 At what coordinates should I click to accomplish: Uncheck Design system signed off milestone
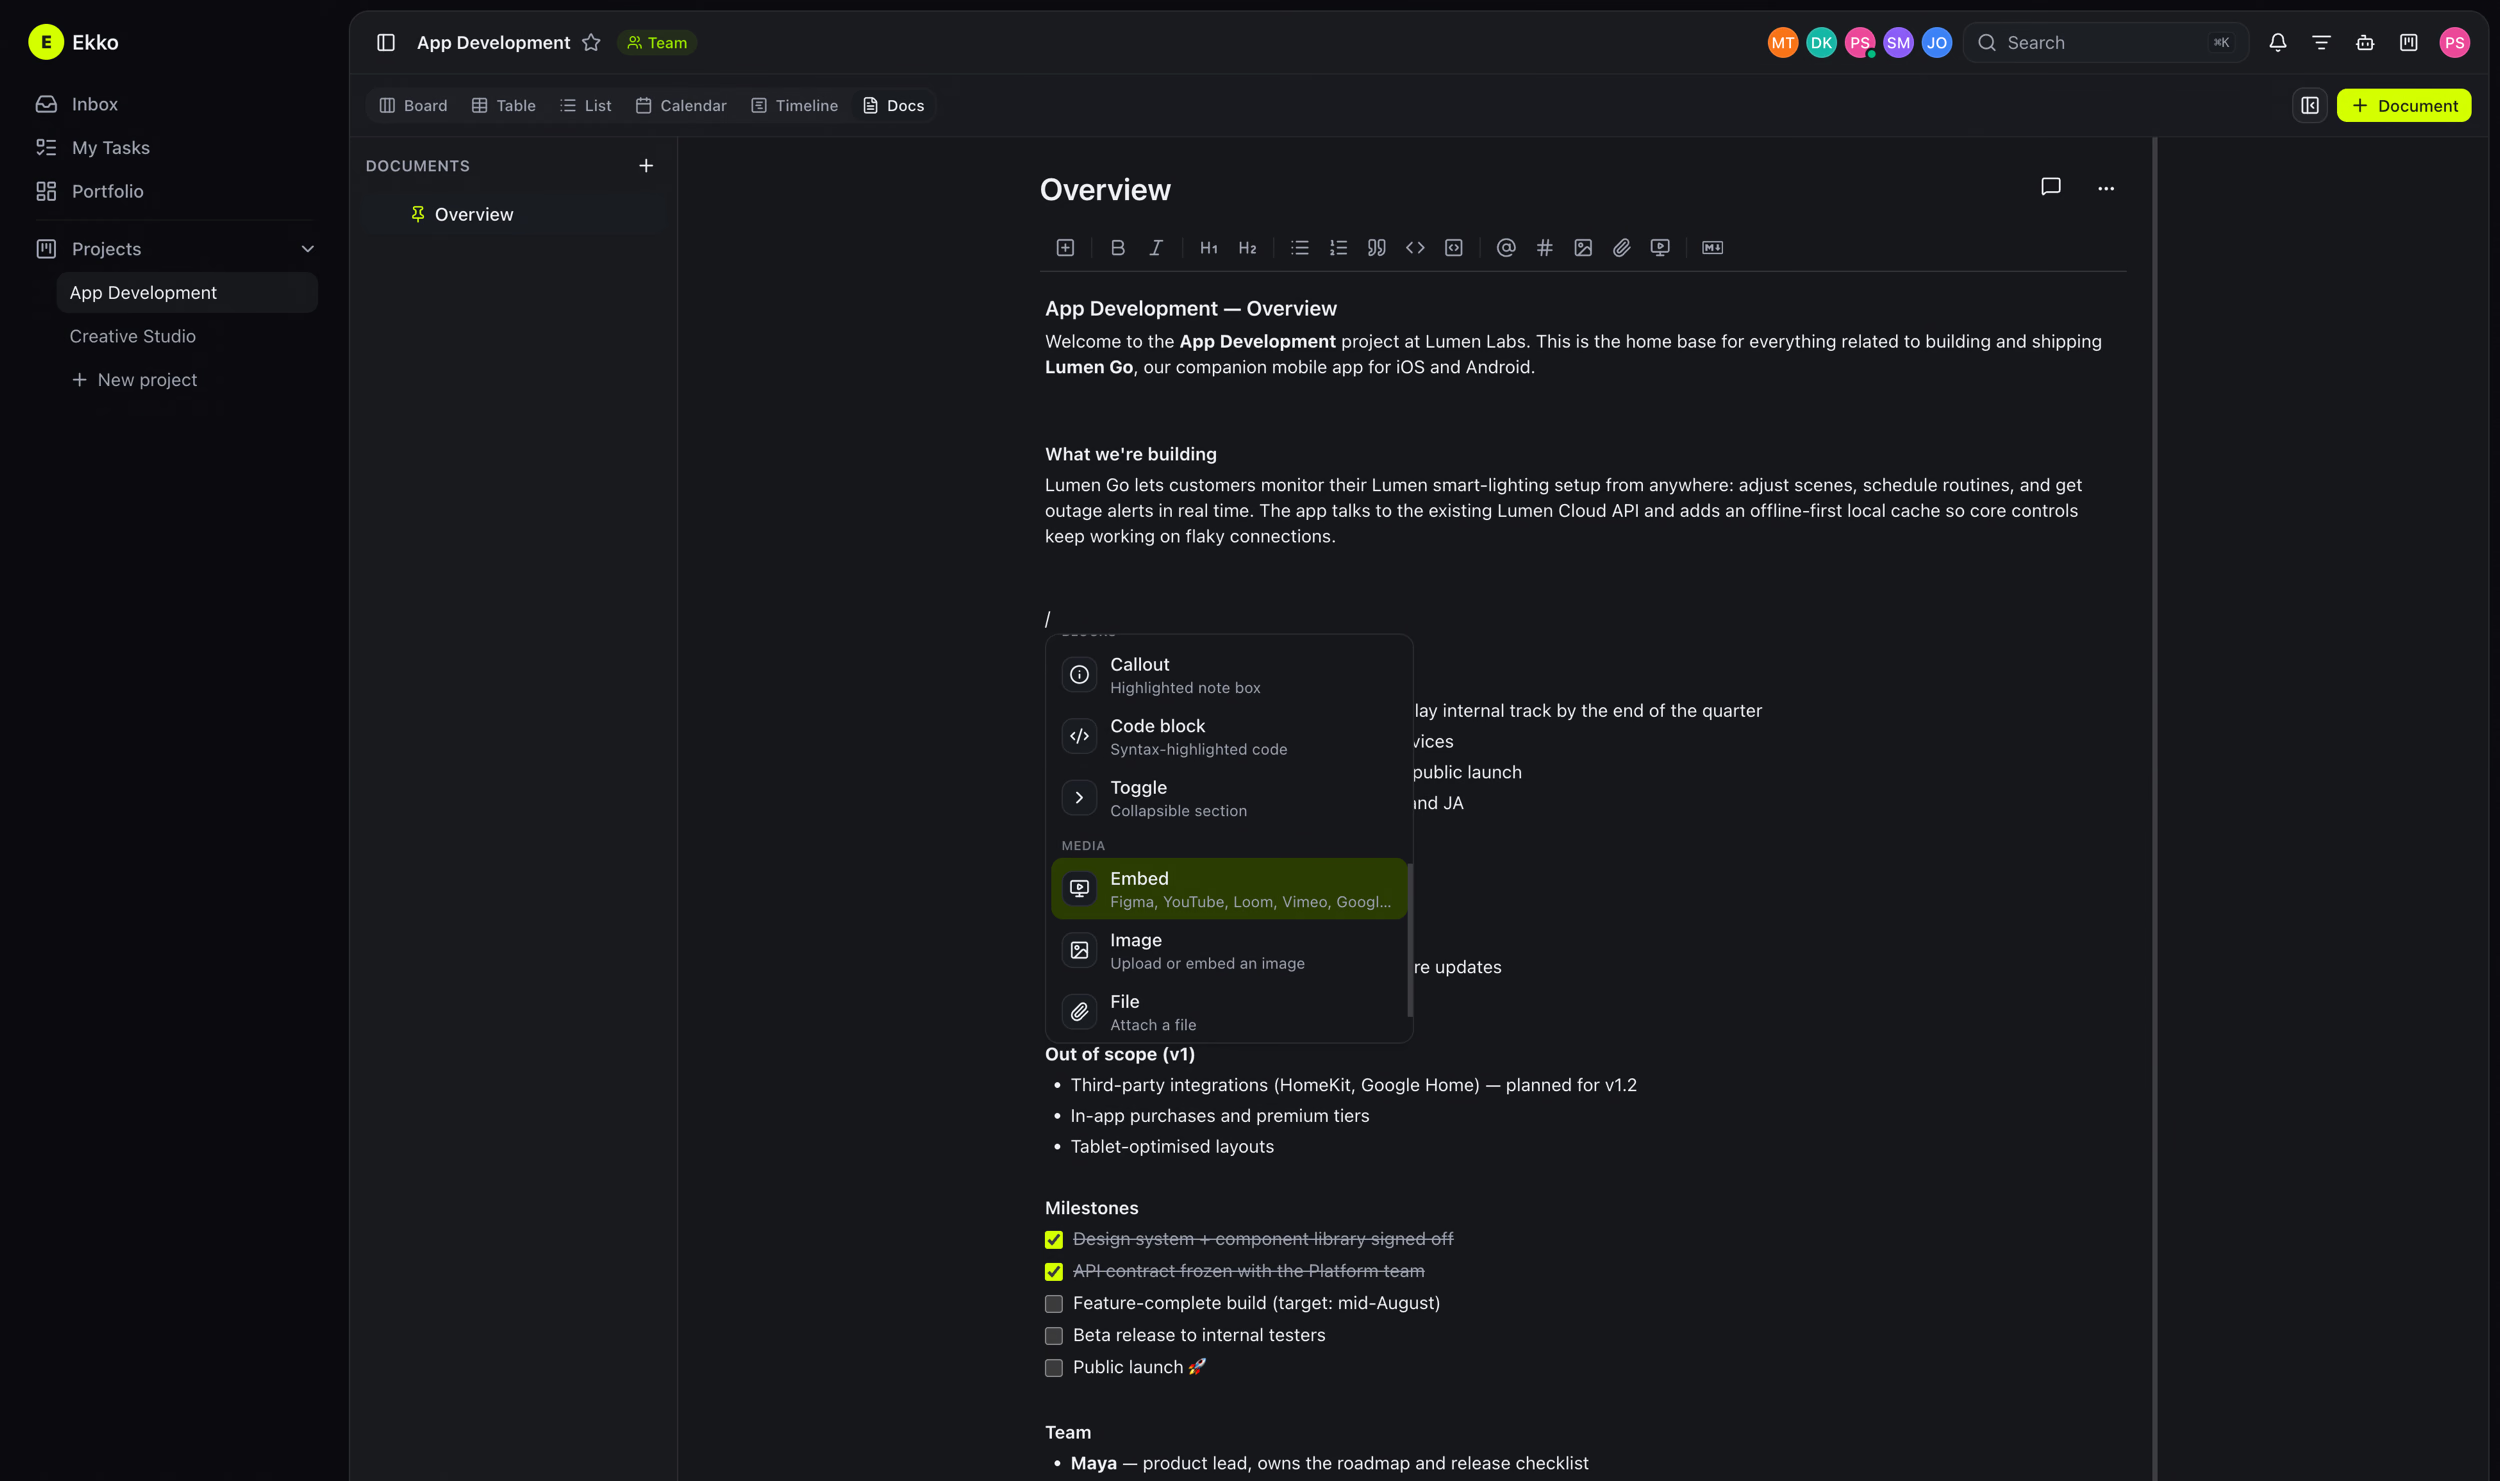1053,1239
